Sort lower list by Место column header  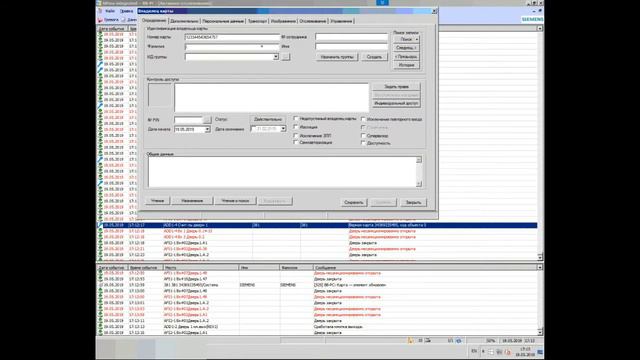pos(200,268)
